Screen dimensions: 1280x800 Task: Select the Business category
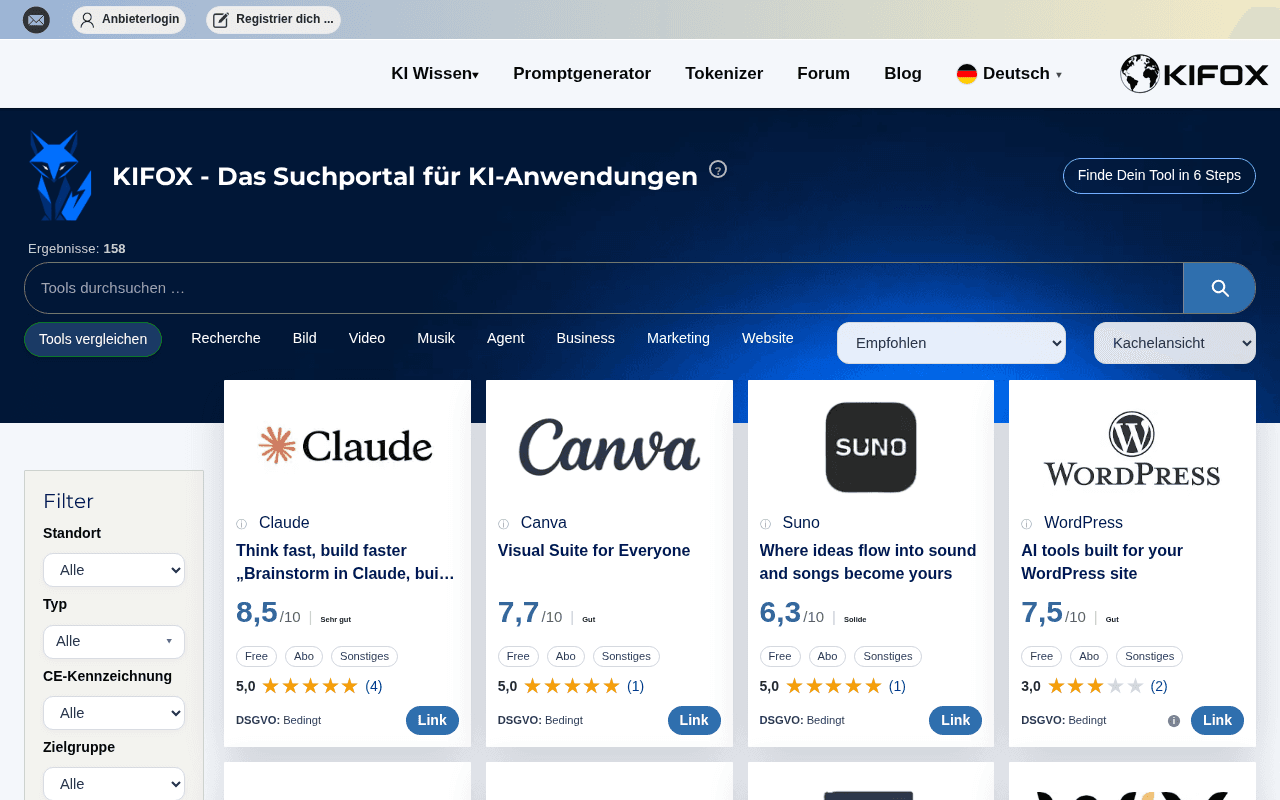[586, 338]
